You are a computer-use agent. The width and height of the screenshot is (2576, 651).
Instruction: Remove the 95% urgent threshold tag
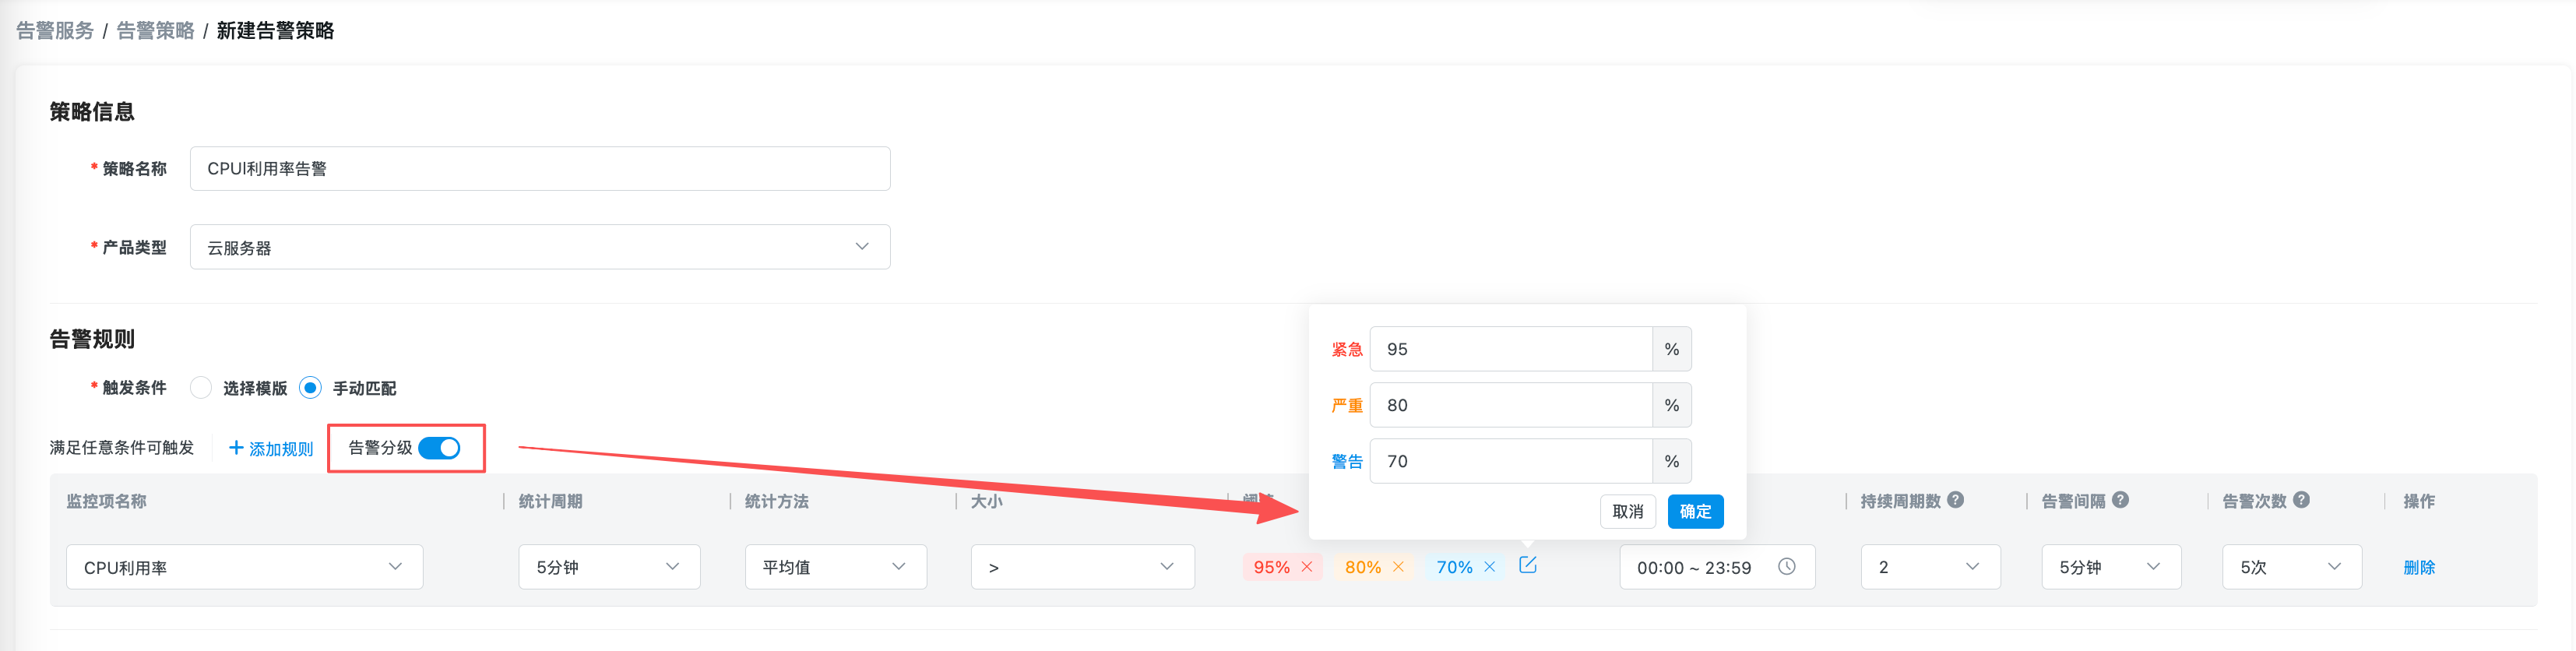coord(1306,567)
